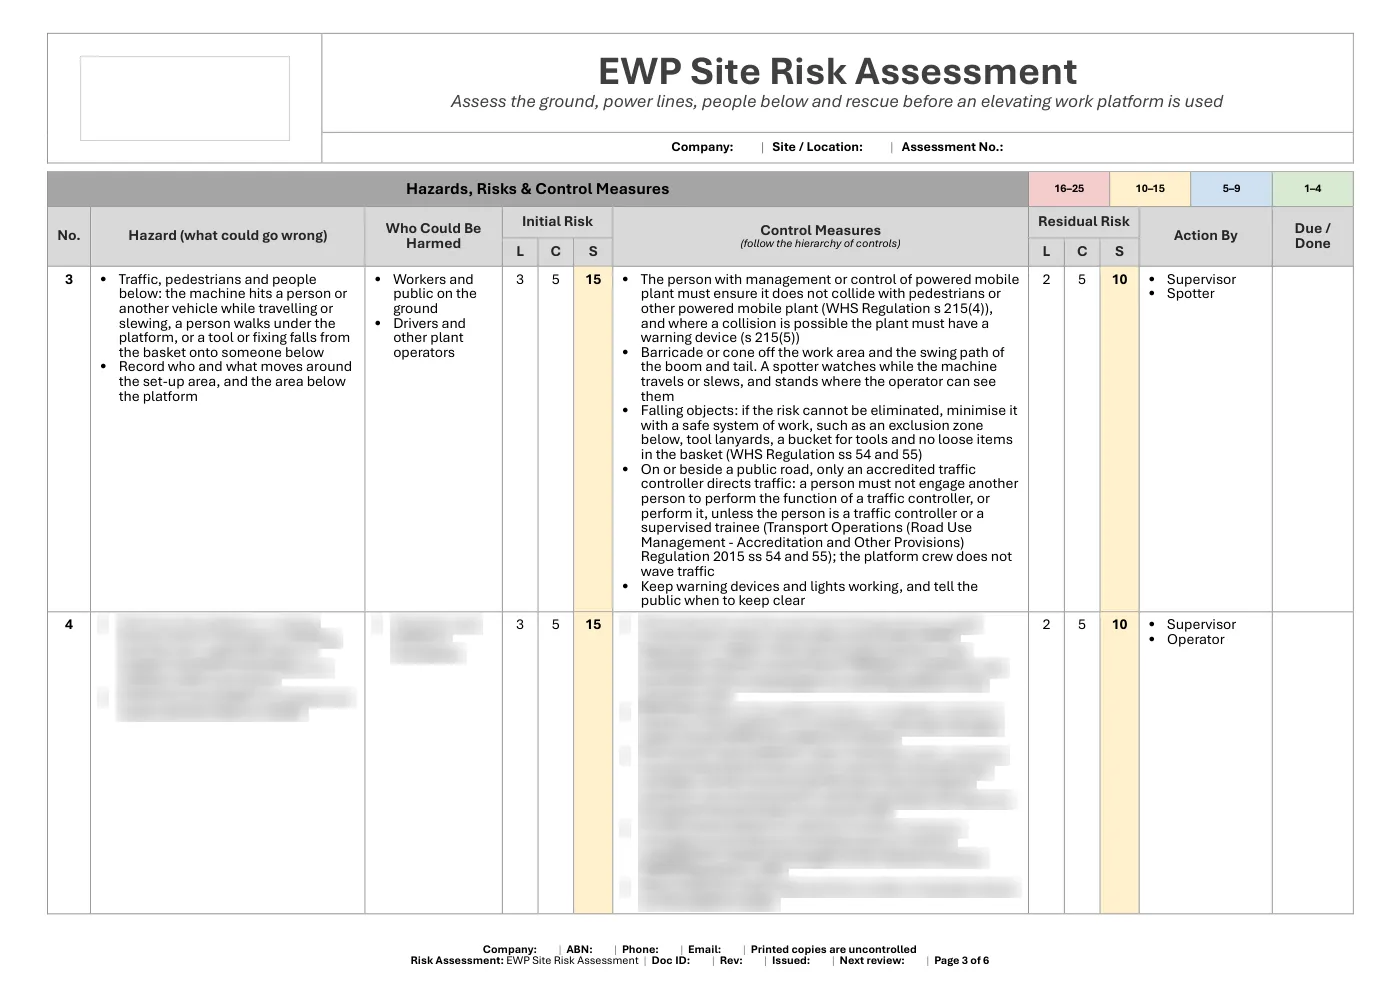Select the control bullet starting "Falling objects:"
Image resolution: width=1400 pixels, height=990 pixels.
pyautogui.click(x=829, y=433)
